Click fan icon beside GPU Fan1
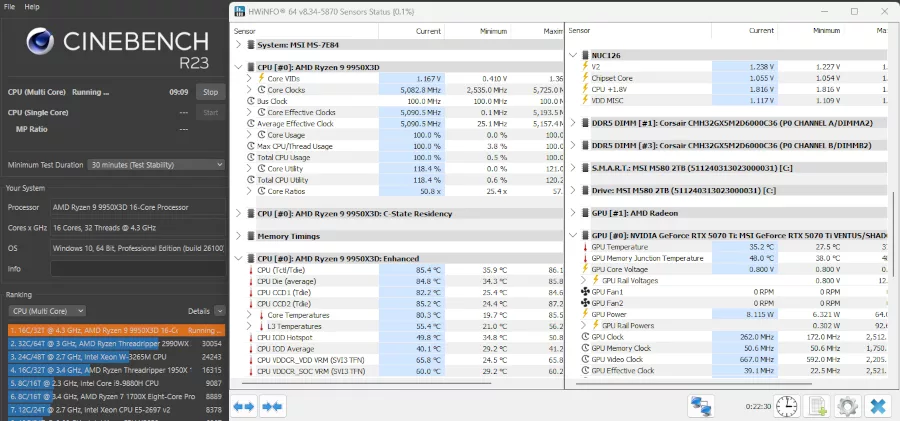The width and height of the screenshot is (900, 421). (x=585, y=292)
